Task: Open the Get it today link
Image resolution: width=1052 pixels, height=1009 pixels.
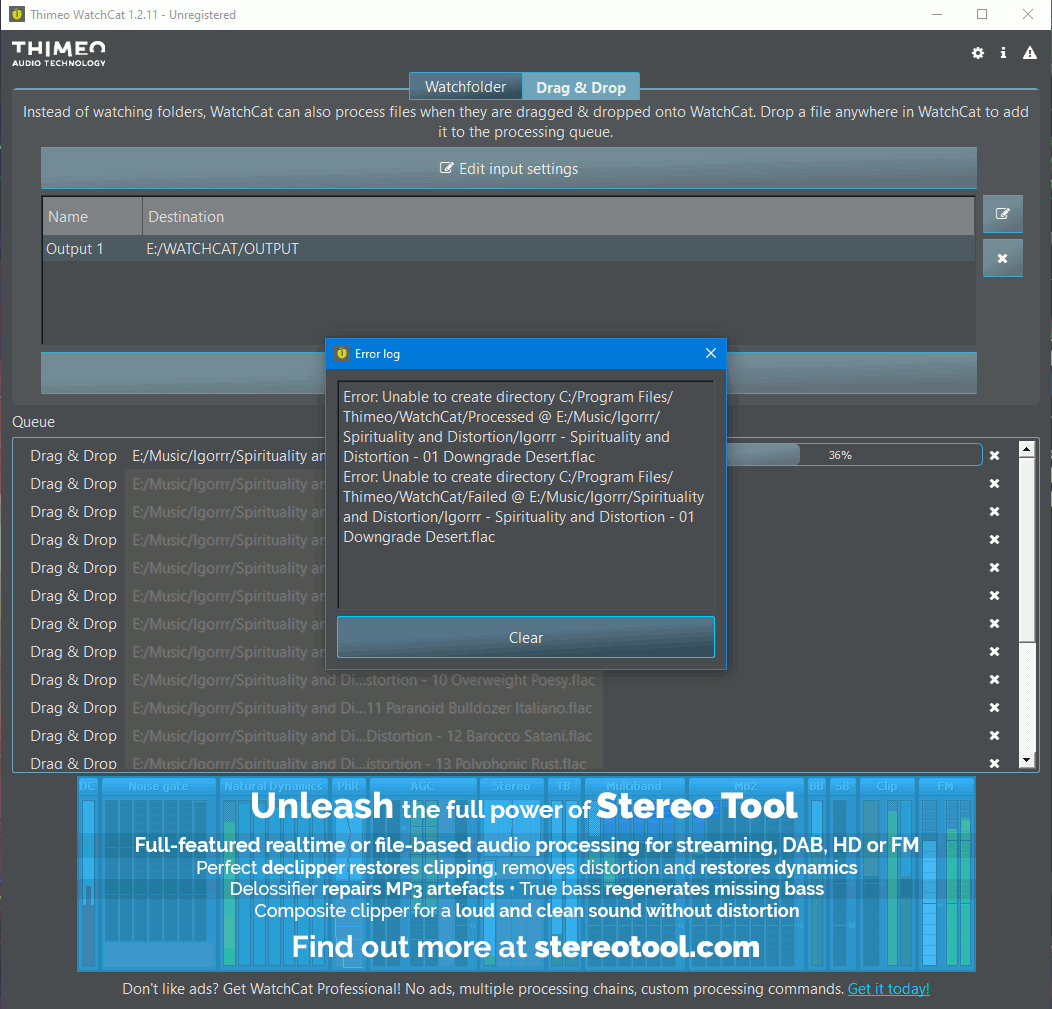Action: [x=888, y=989]
